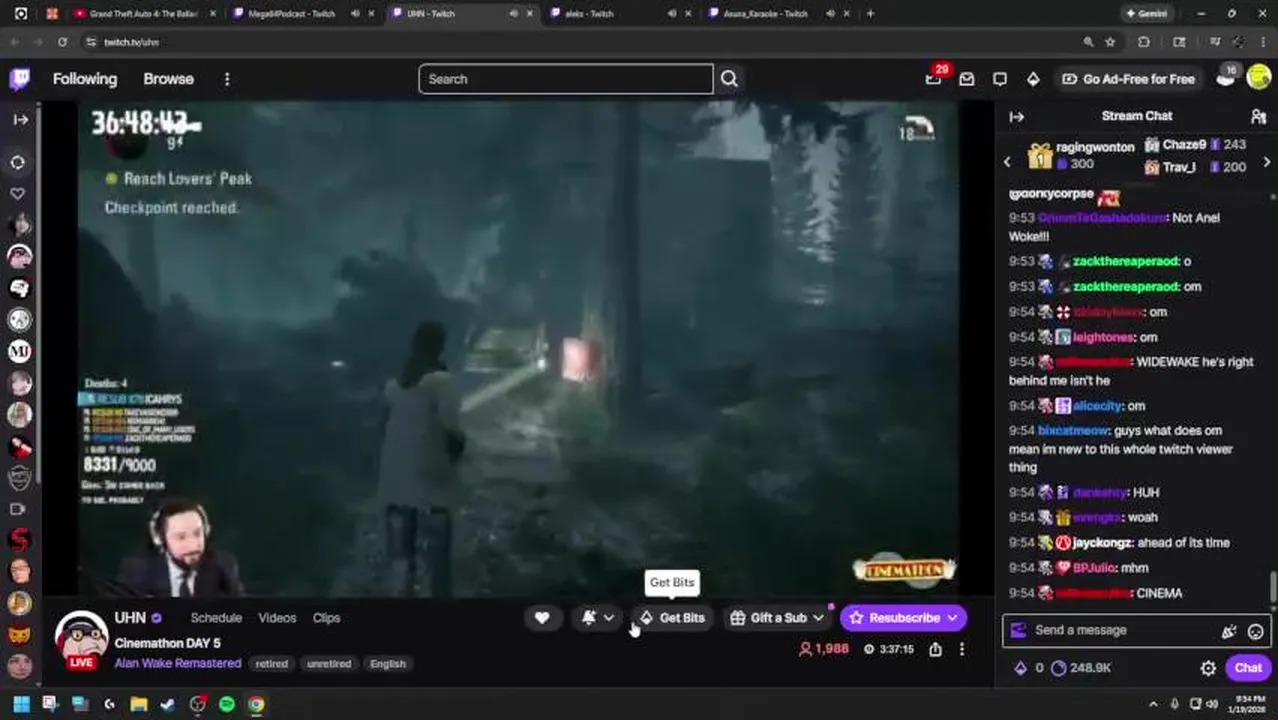Open the Following page
1278x720 pixels.
(85, 79)
